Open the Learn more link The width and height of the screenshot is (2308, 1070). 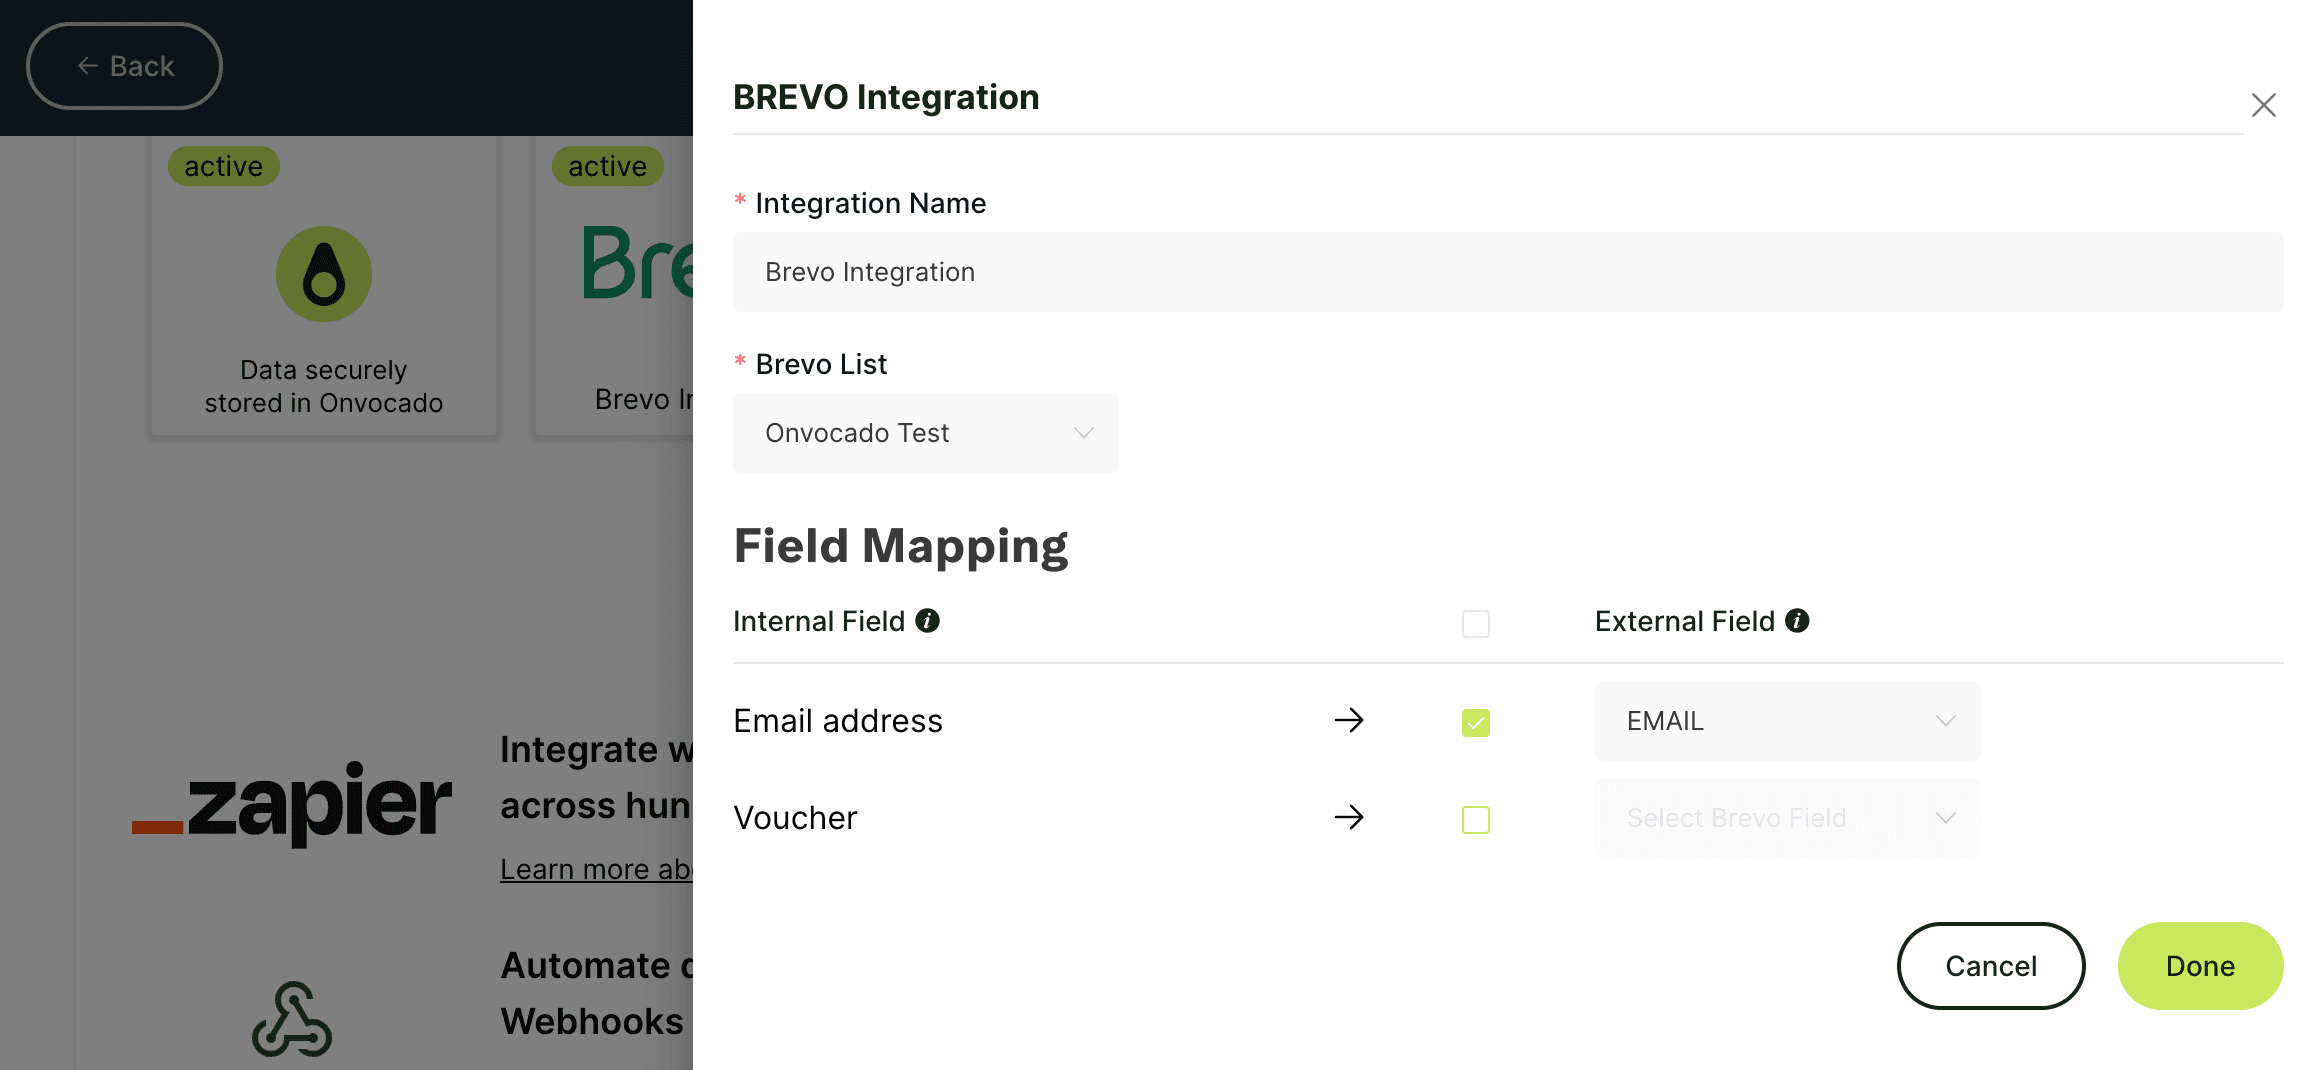pyautogui.click(x=596, y=869)
